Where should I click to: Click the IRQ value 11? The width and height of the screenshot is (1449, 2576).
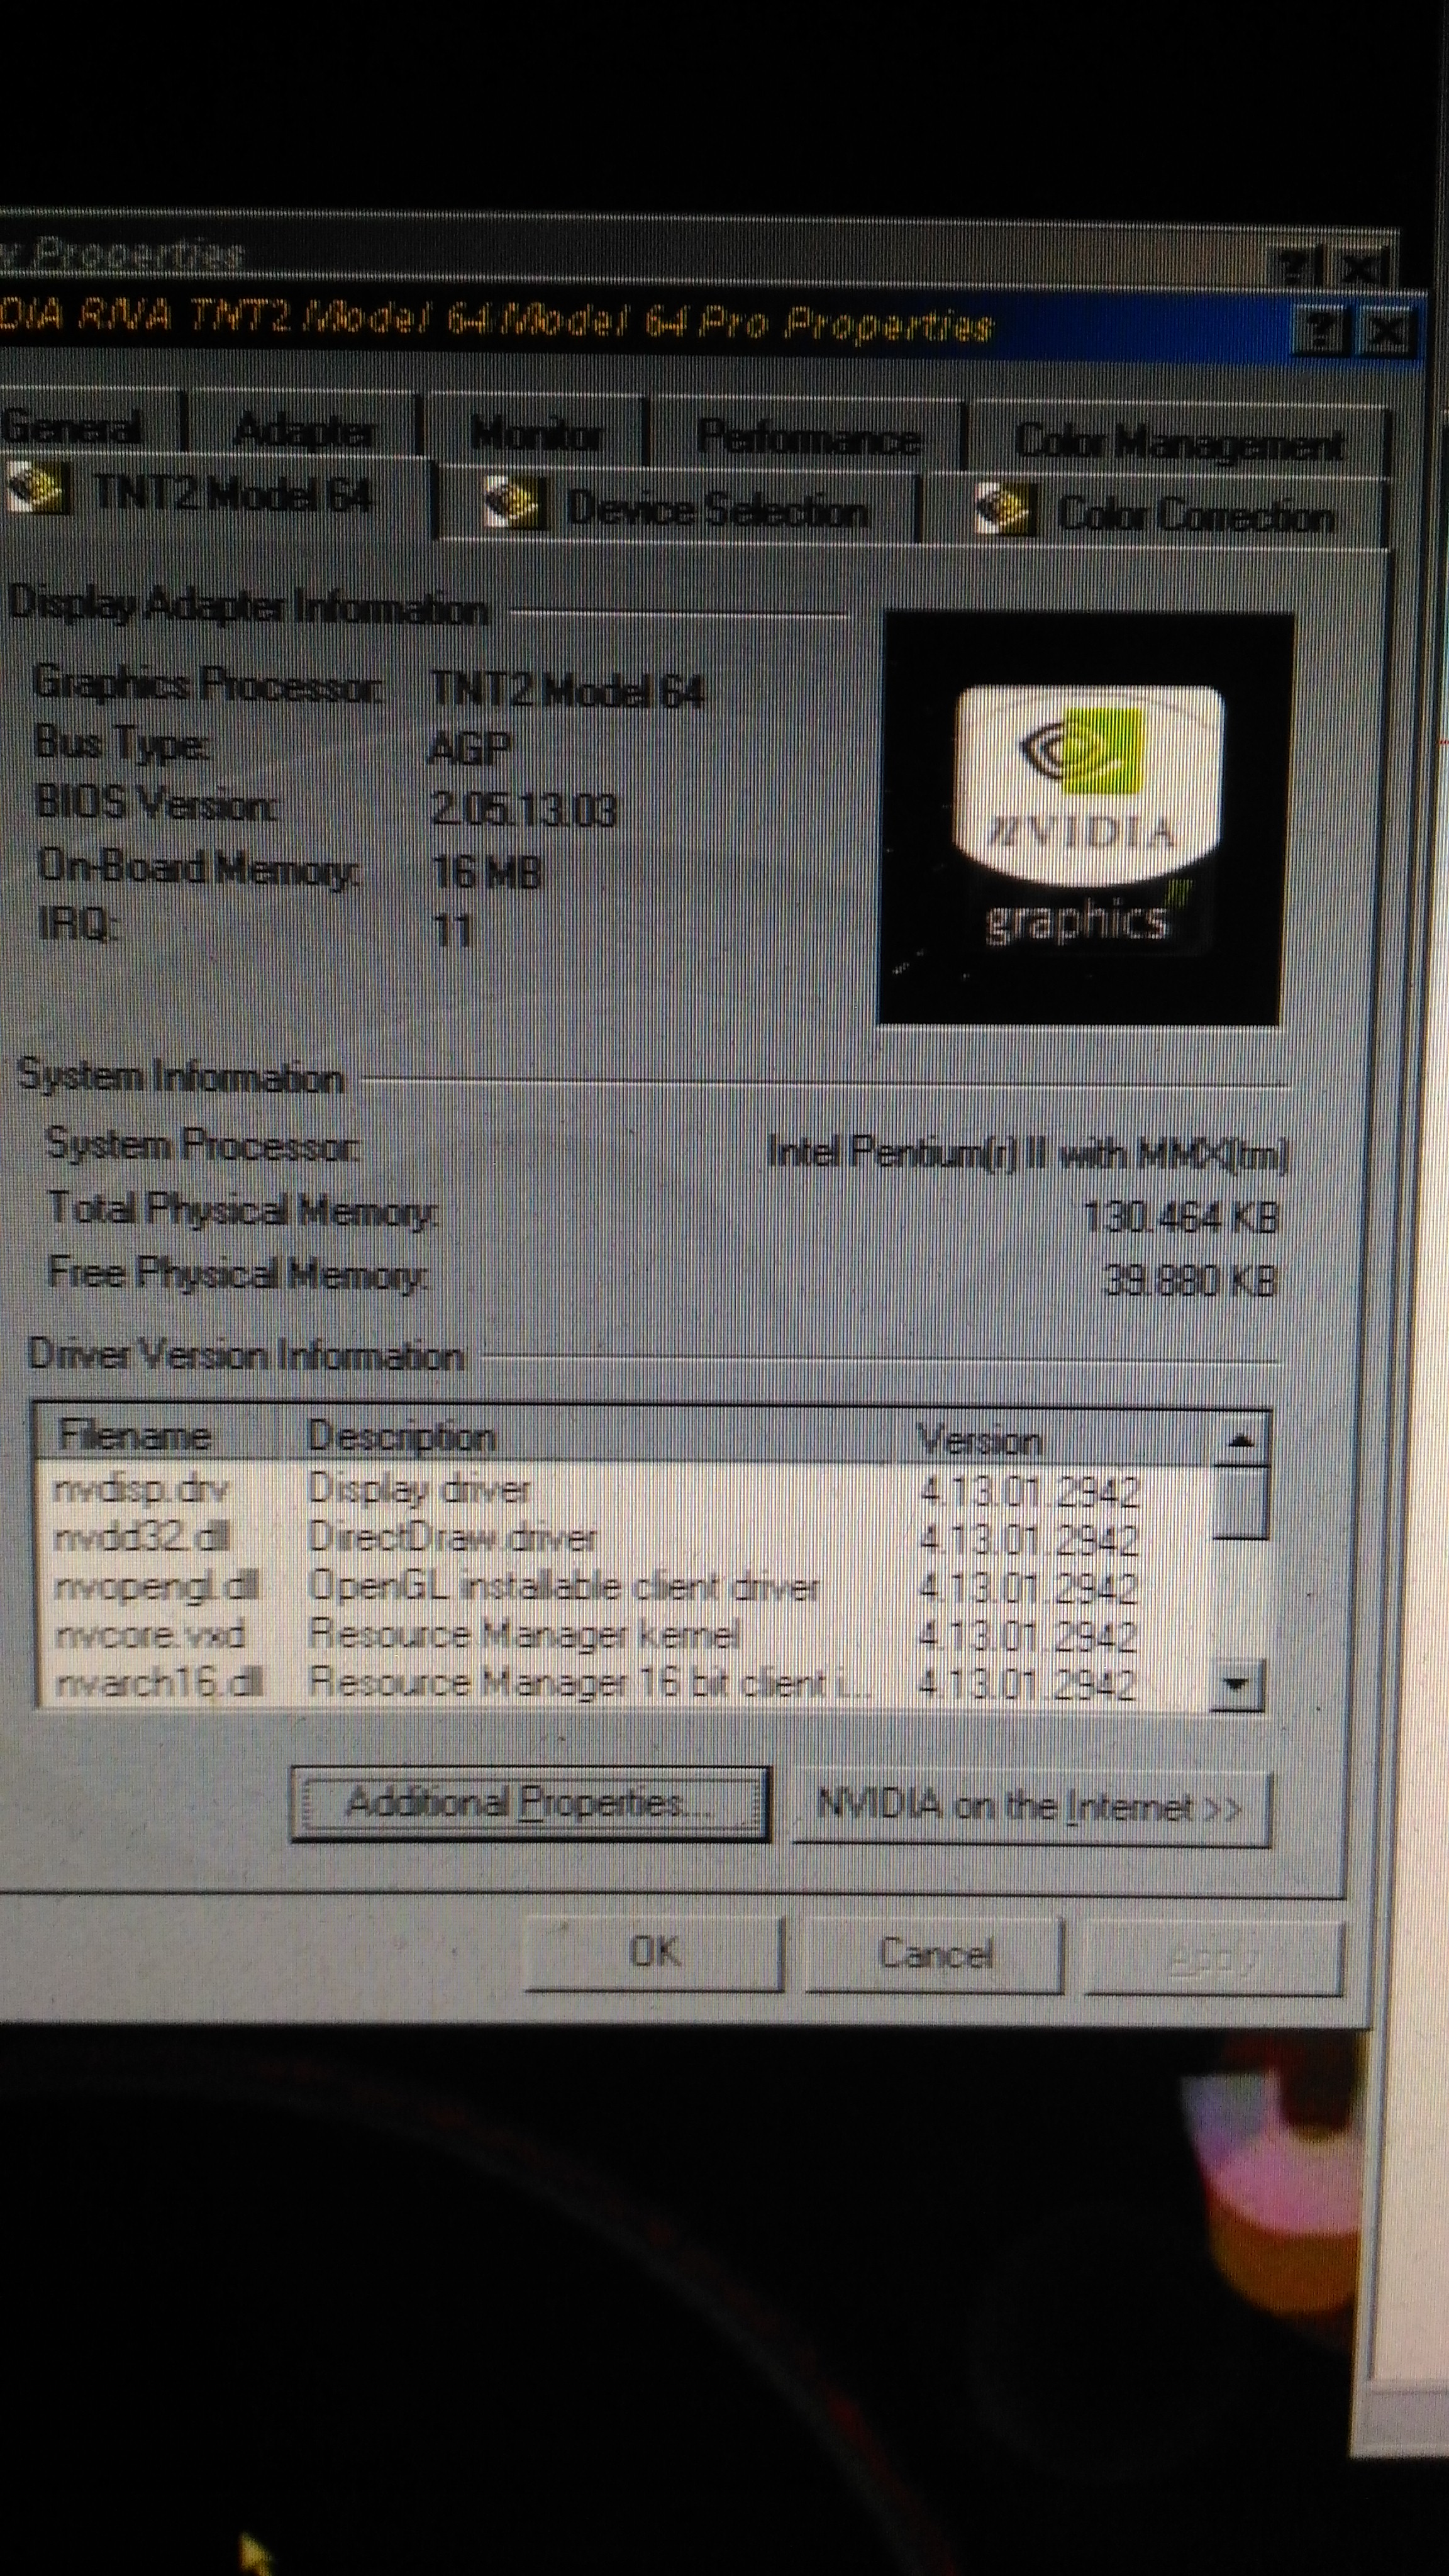pos(452,932)
